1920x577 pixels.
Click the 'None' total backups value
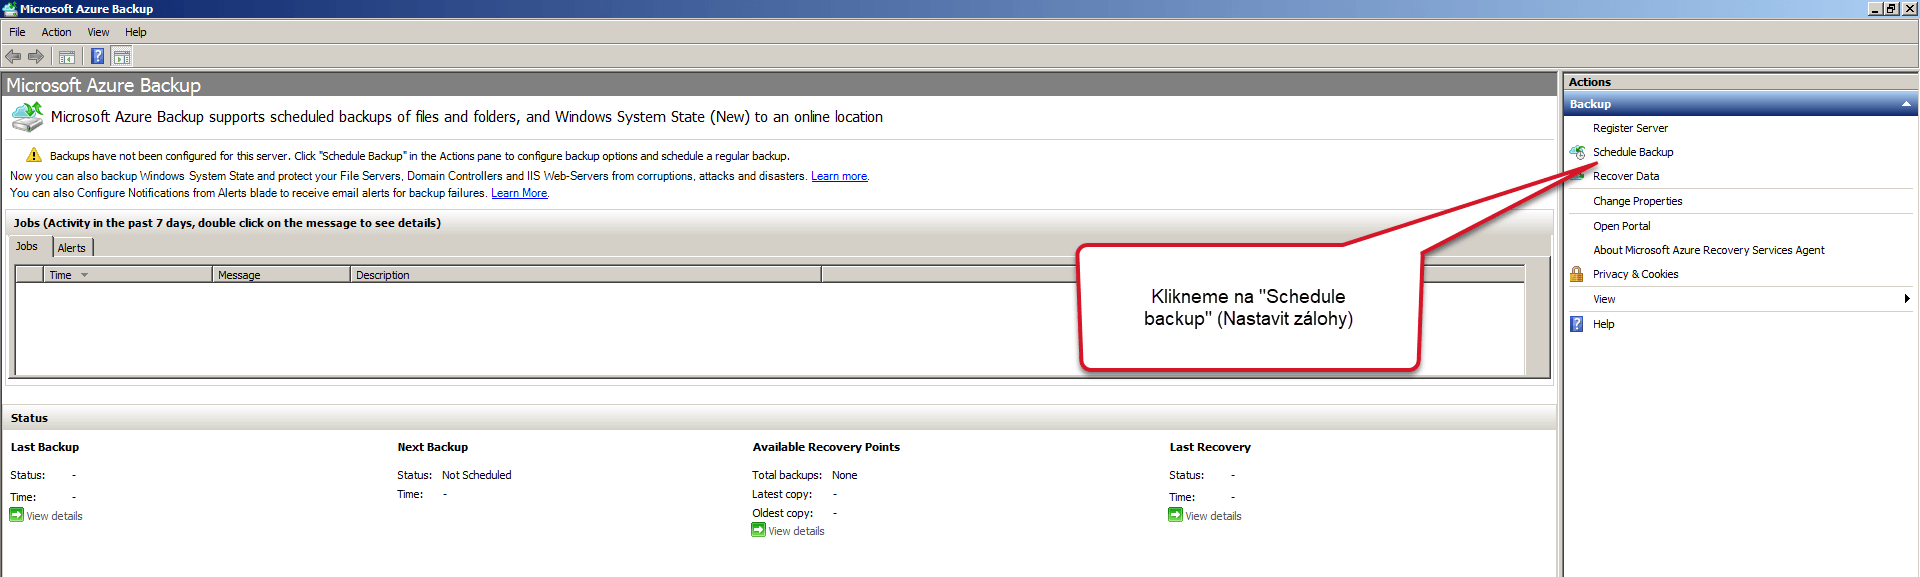click(845, 475)
